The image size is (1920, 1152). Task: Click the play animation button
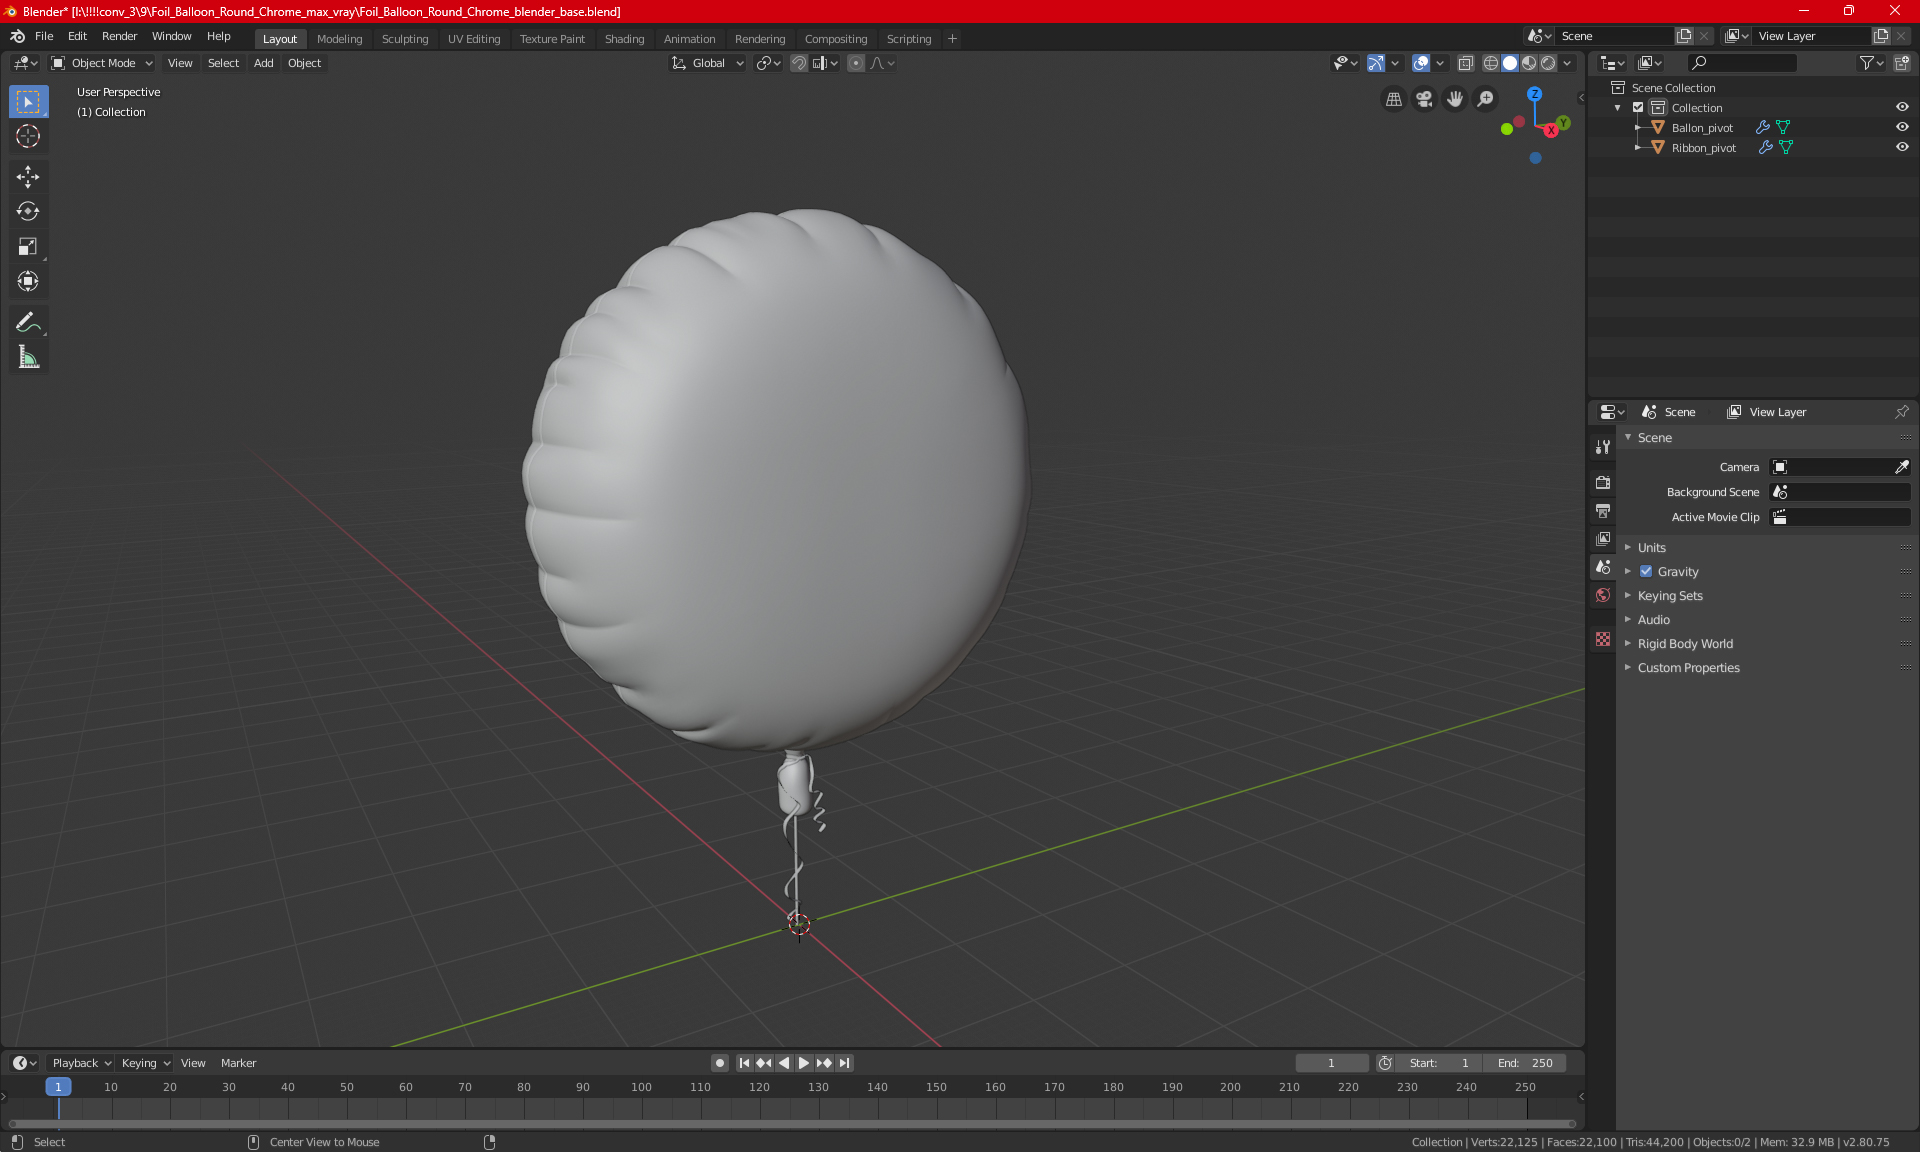click(803, 1063)
